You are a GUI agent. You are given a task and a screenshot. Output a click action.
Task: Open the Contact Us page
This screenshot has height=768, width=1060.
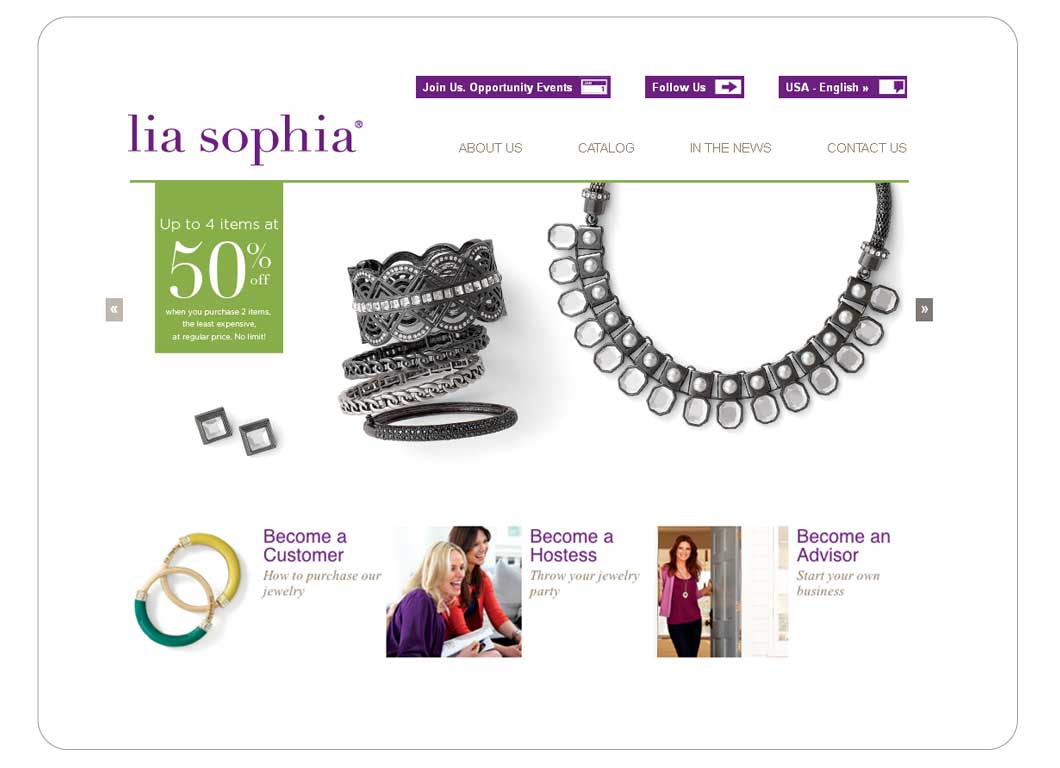pos(867,148)
